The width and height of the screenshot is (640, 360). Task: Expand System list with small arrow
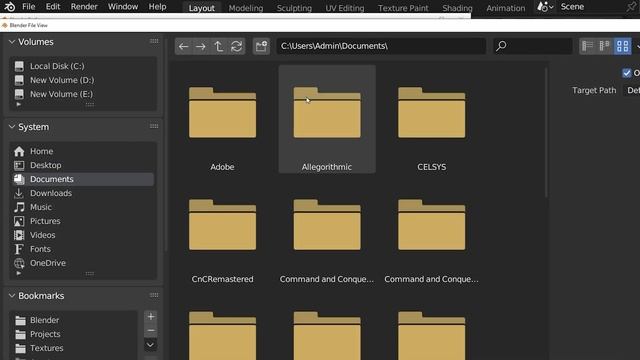click(x=18, y=273)
